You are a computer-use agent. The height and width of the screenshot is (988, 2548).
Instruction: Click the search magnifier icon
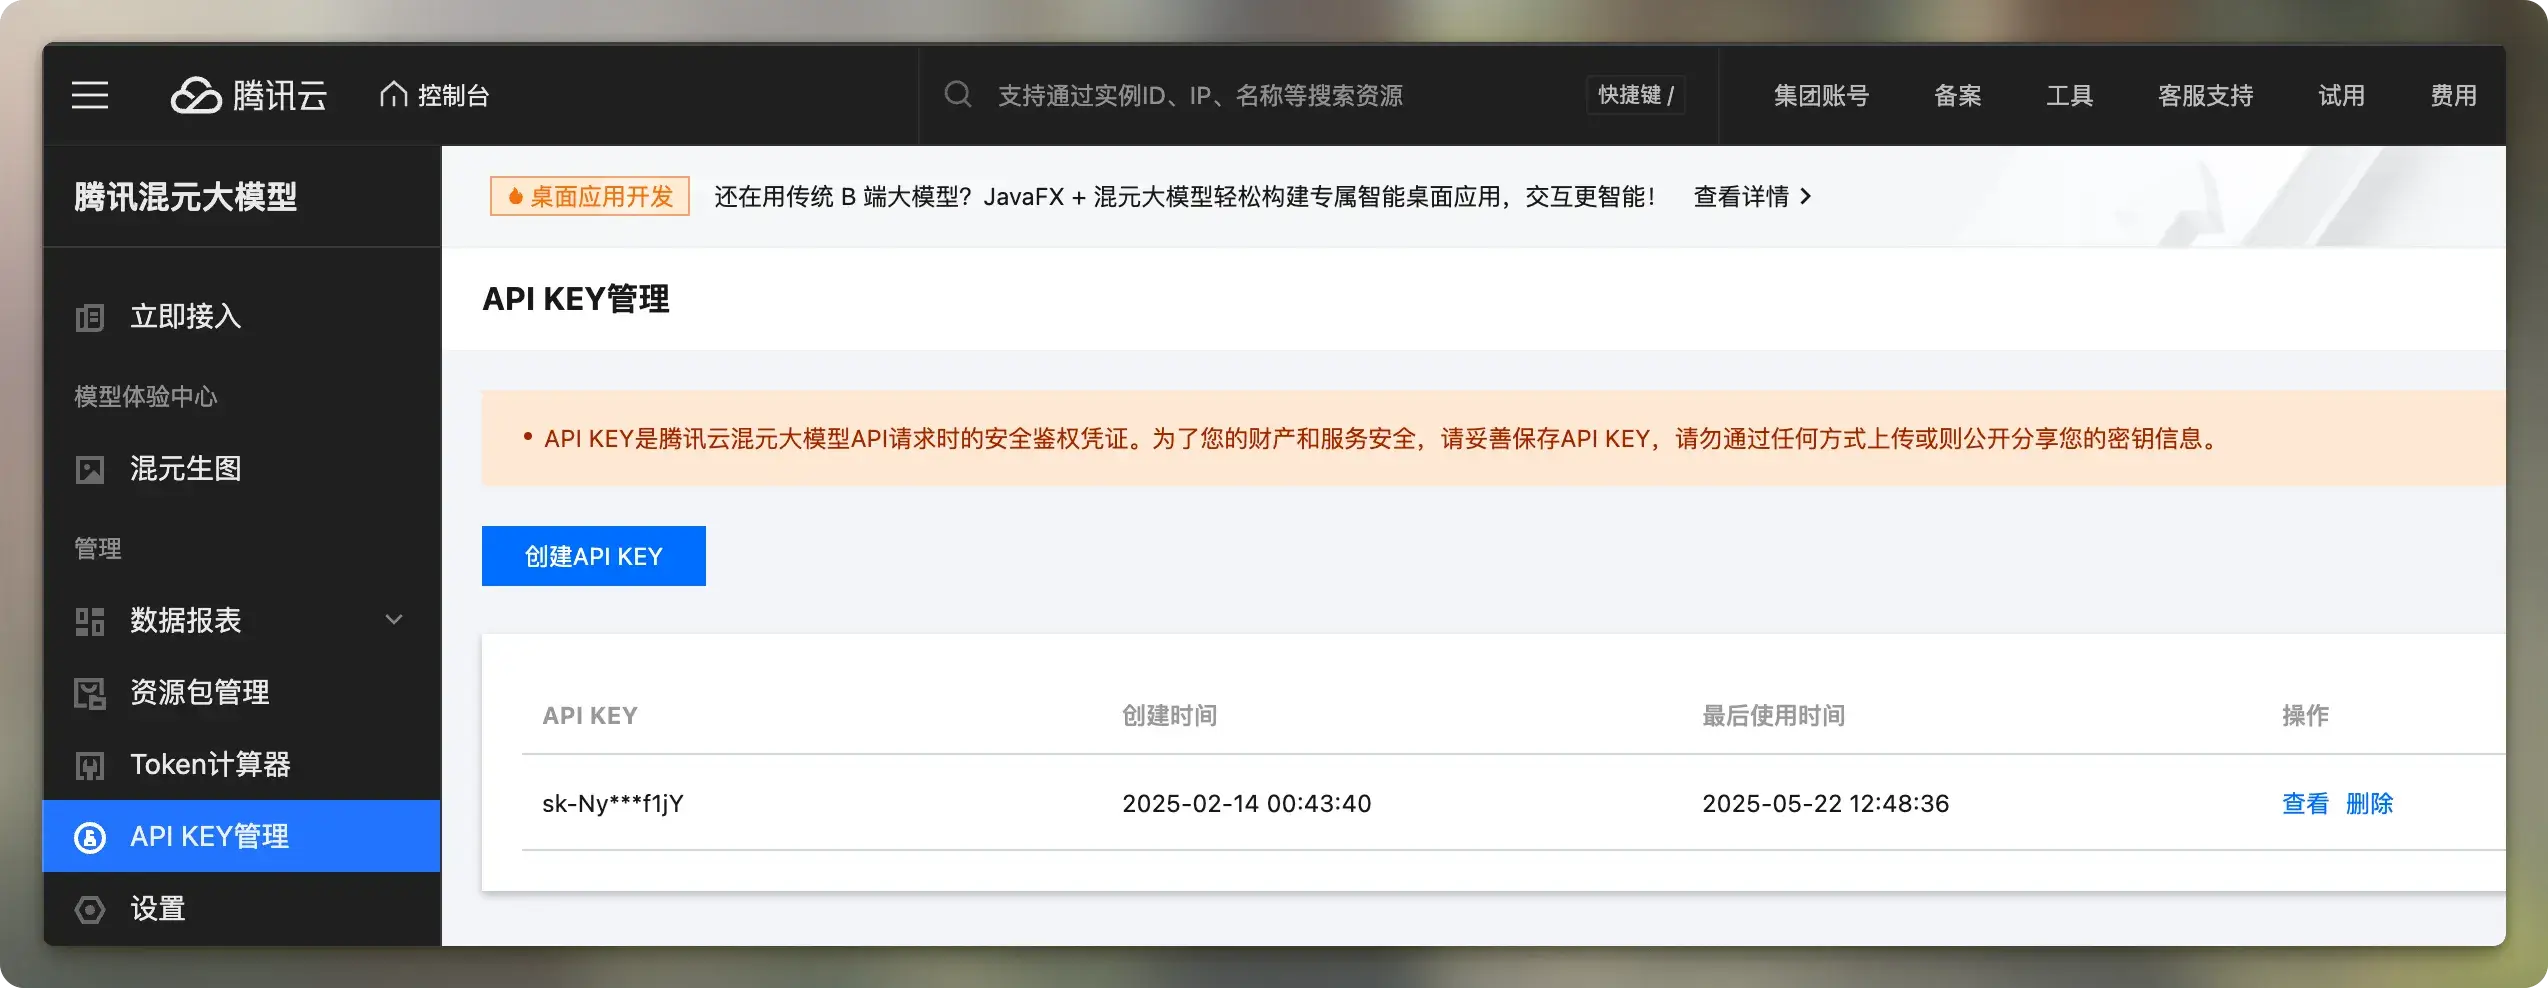(x=957, y=95)
